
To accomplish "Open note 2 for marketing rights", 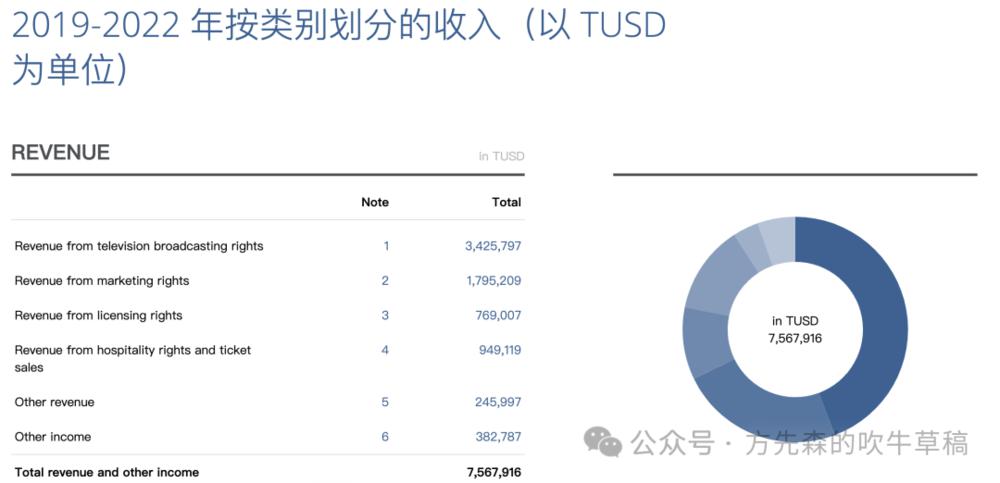I will [385, 281].
